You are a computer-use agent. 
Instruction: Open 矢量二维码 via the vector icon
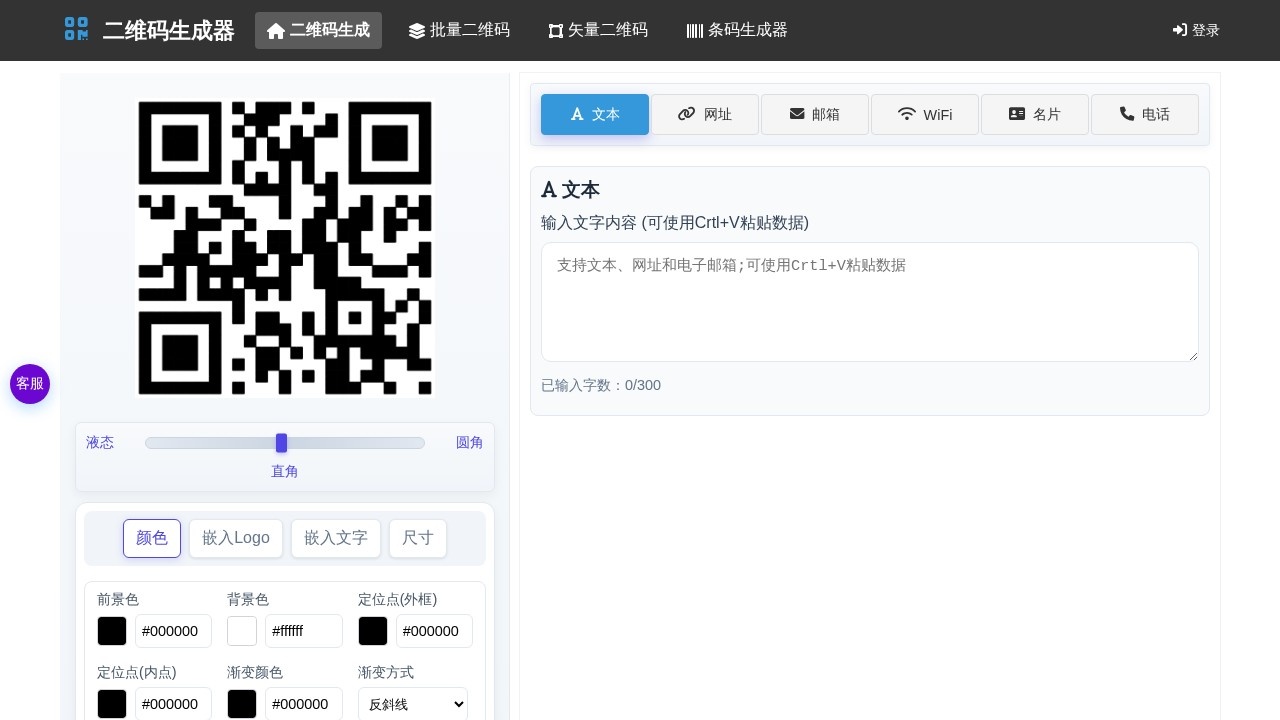556,31
